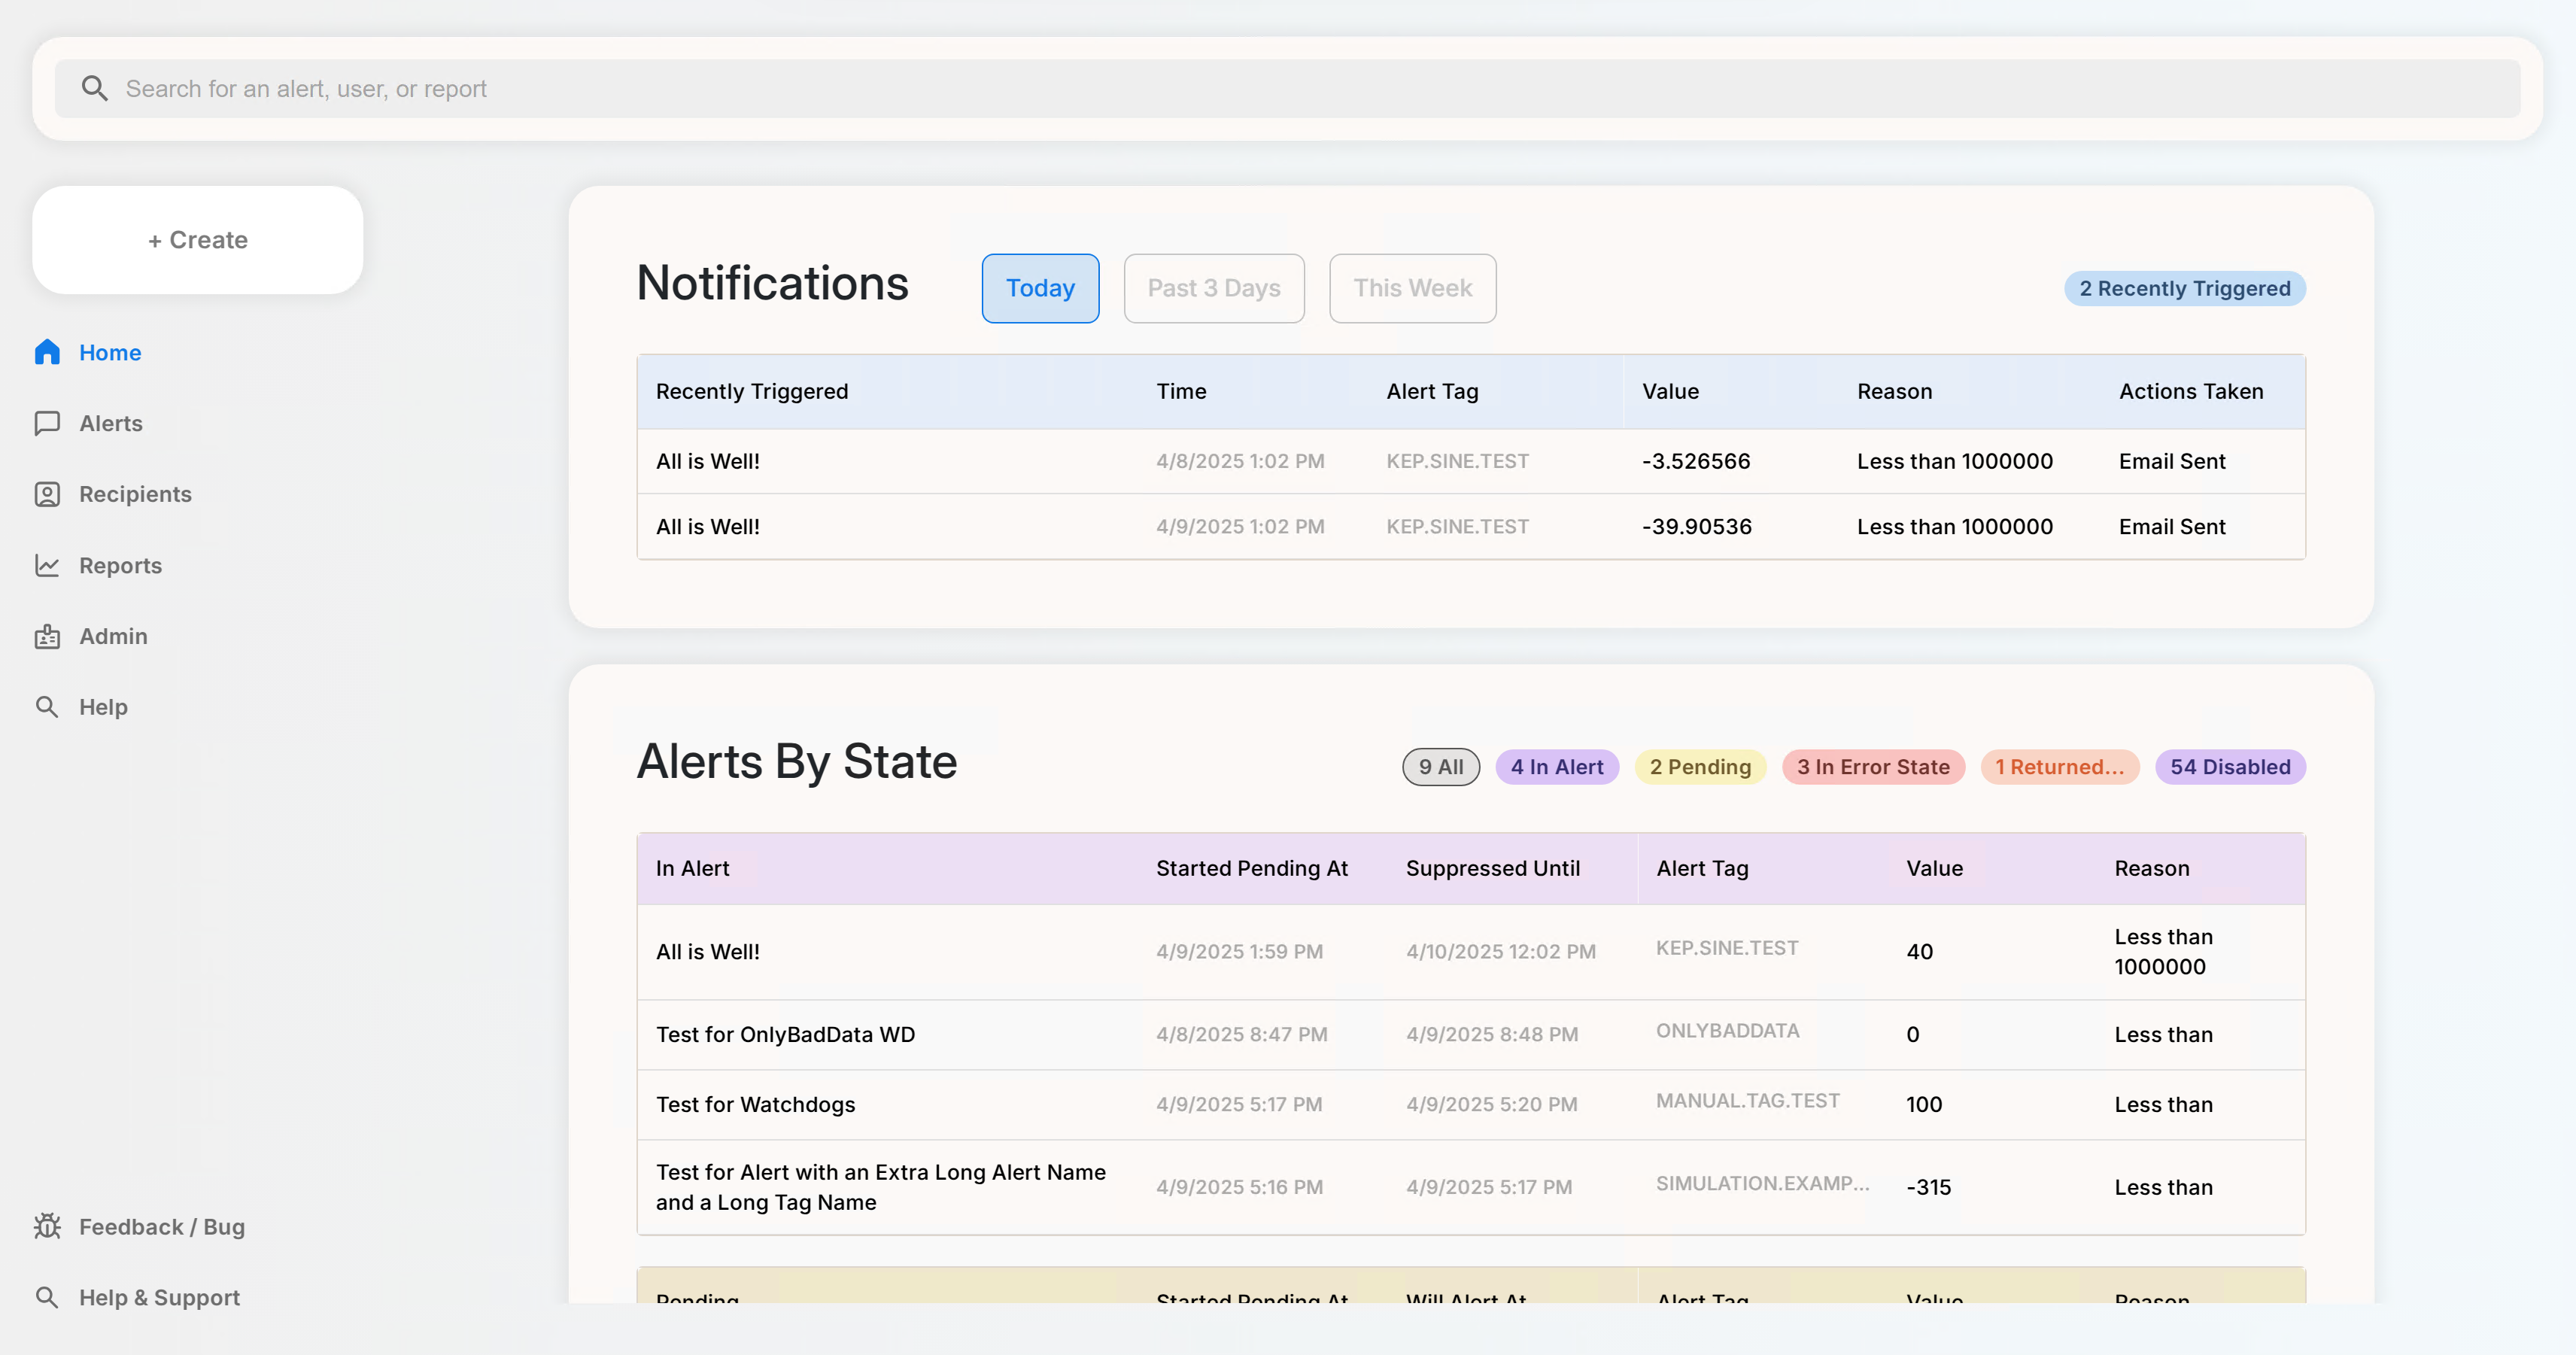
Task: Enable the 2 Pending state filter
Action: coord(1700,766)
